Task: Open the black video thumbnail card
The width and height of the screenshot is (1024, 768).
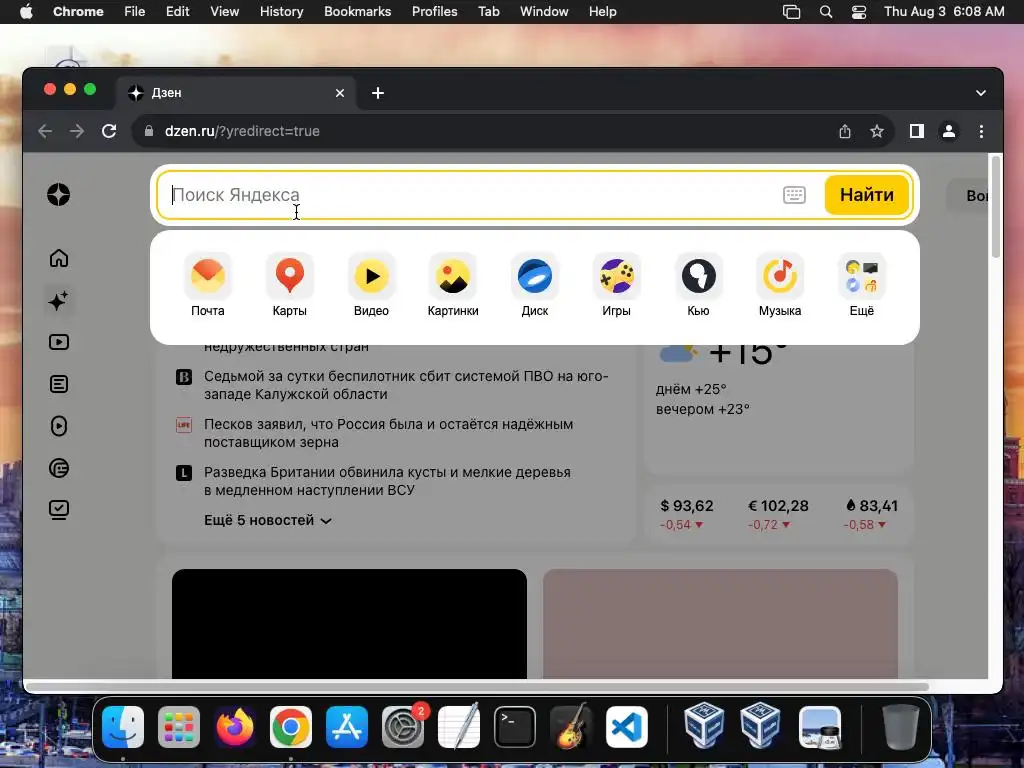Action: (349, 624)
